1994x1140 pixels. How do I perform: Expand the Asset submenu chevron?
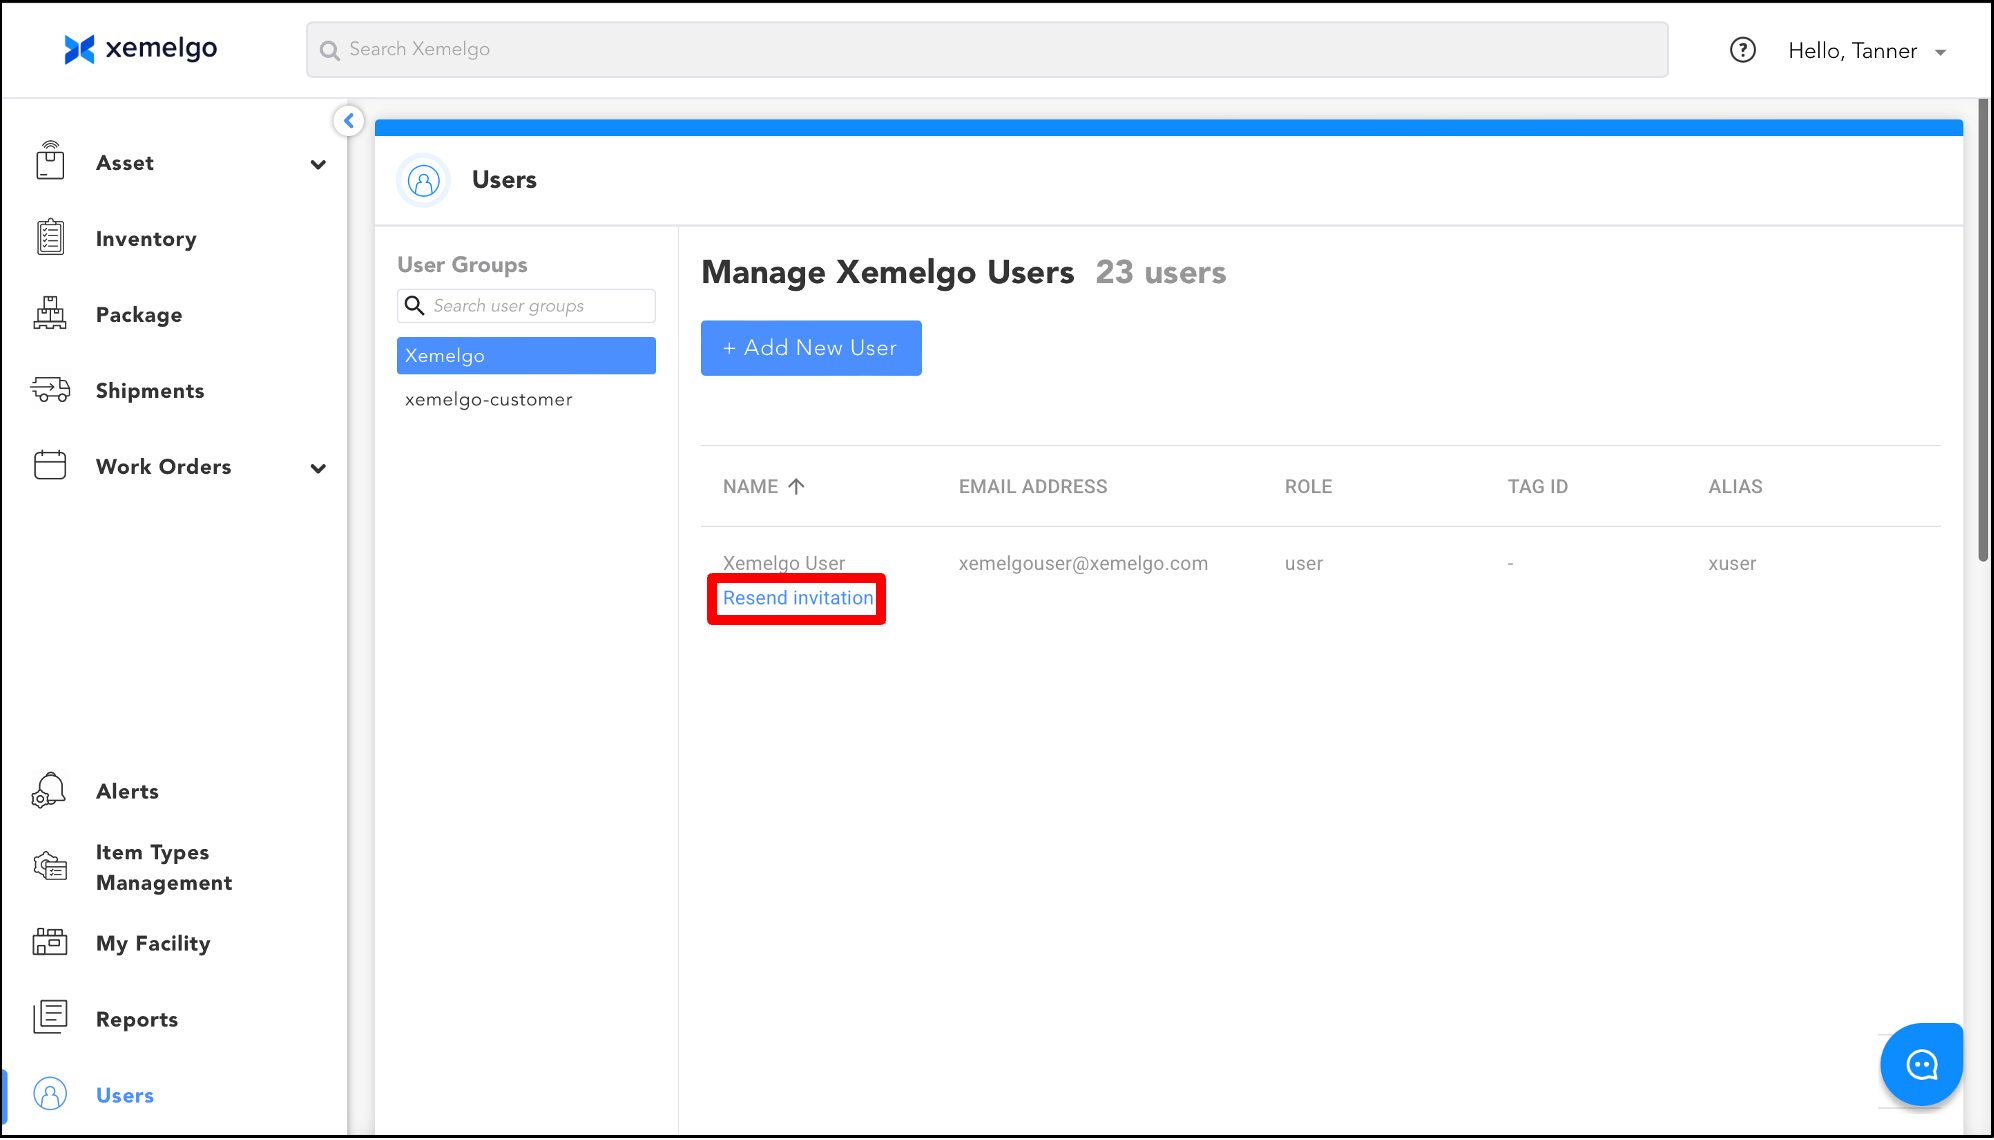click(318, 164)
